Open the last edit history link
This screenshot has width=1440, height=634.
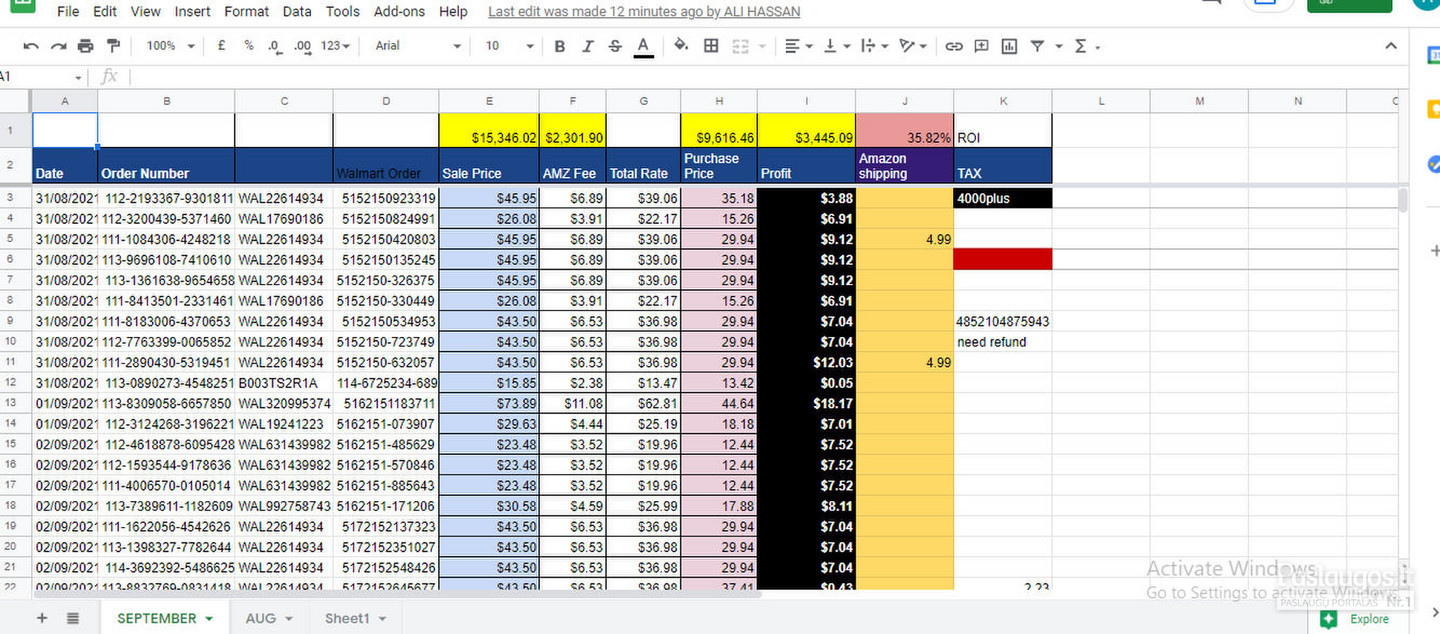pyautogui.click(x=644, y=12)
